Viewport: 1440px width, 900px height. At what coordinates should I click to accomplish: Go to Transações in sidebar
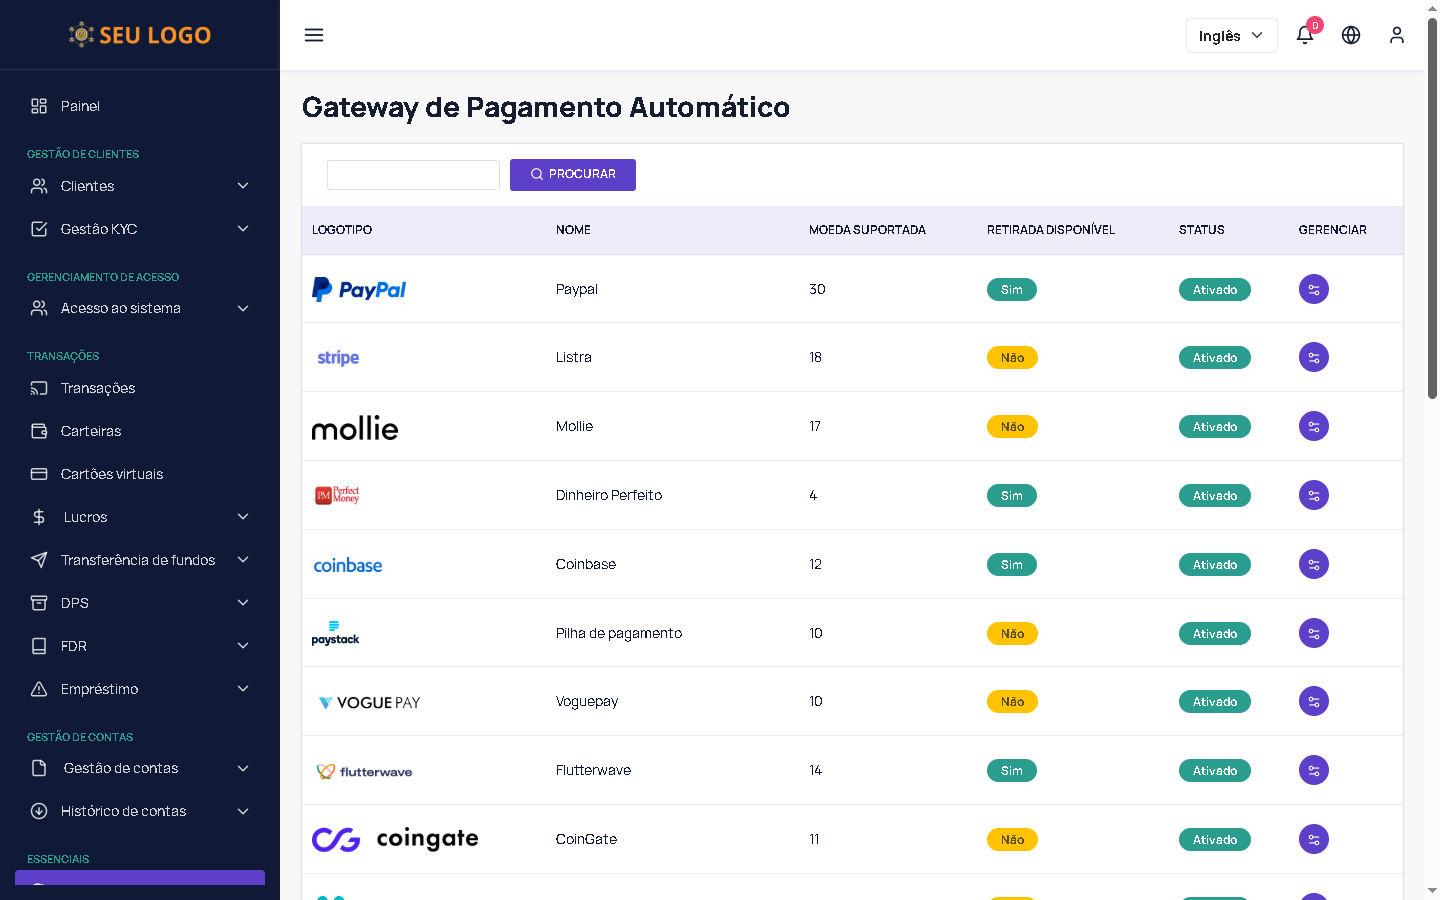pyautogui.click(x=97, y=388)
